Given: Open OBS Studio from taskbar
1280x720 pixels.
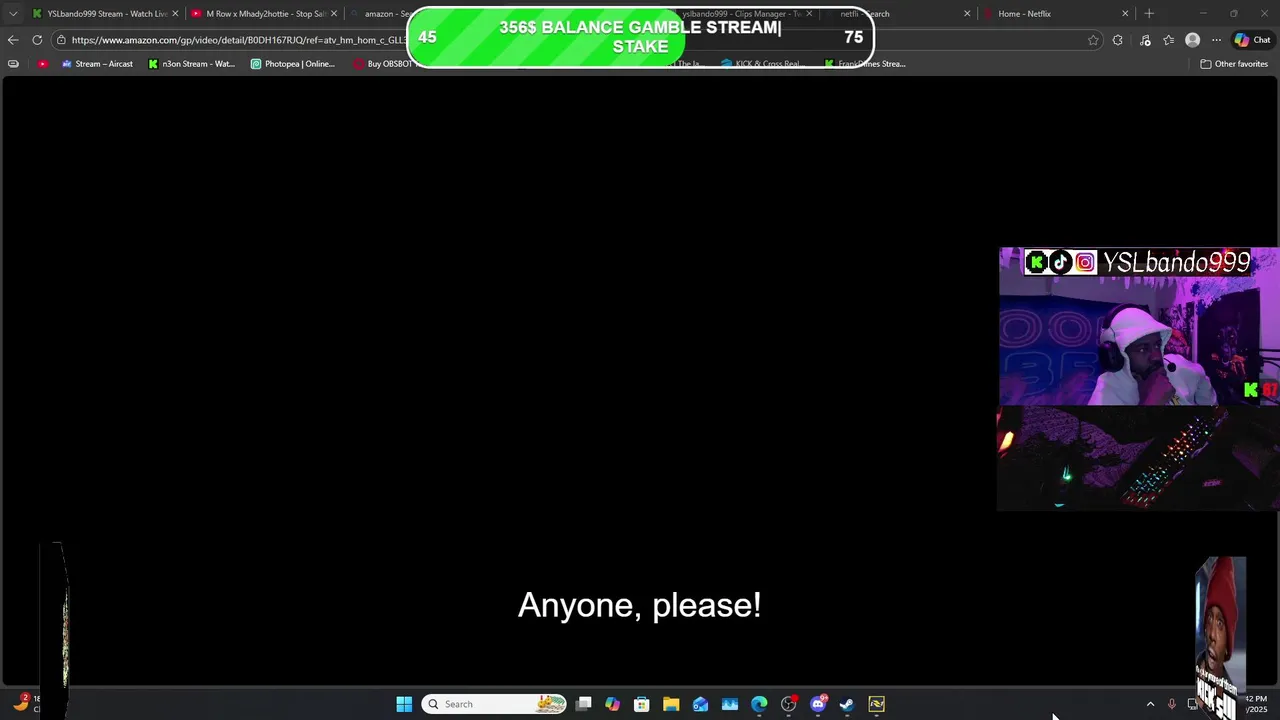Looking at the screenshot, I should (x=789, y=704).
